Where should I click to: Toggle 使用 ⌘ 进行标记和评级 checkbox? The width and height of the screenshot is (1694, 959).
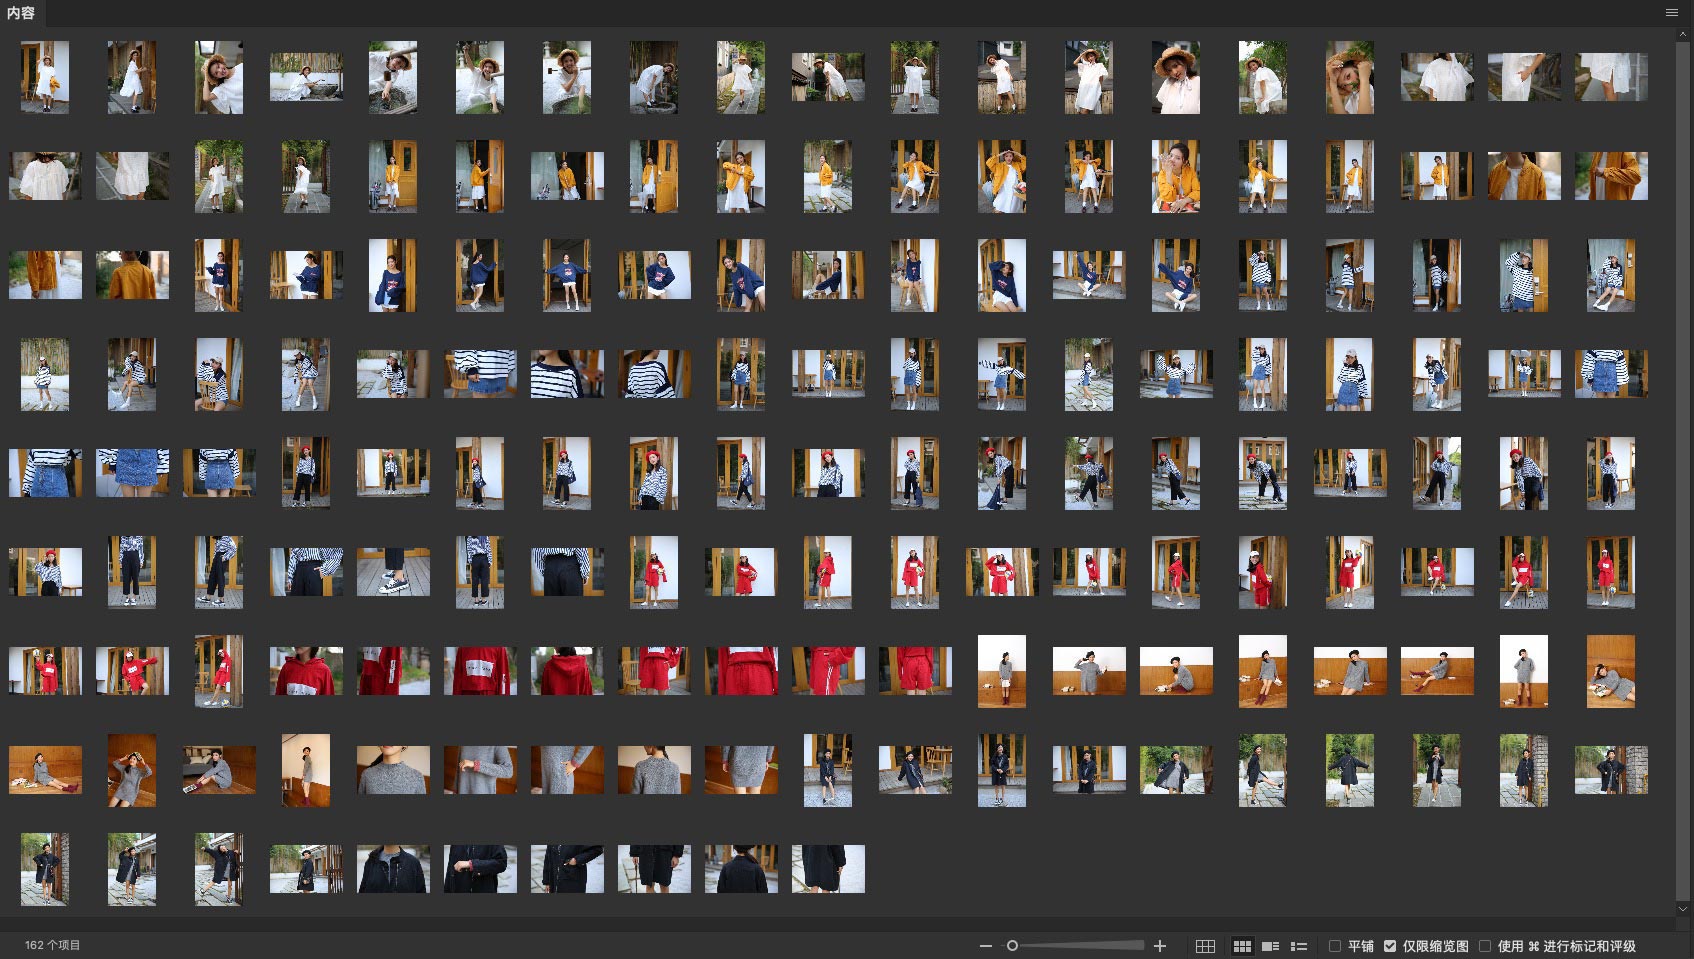(x=1485, y=946)
